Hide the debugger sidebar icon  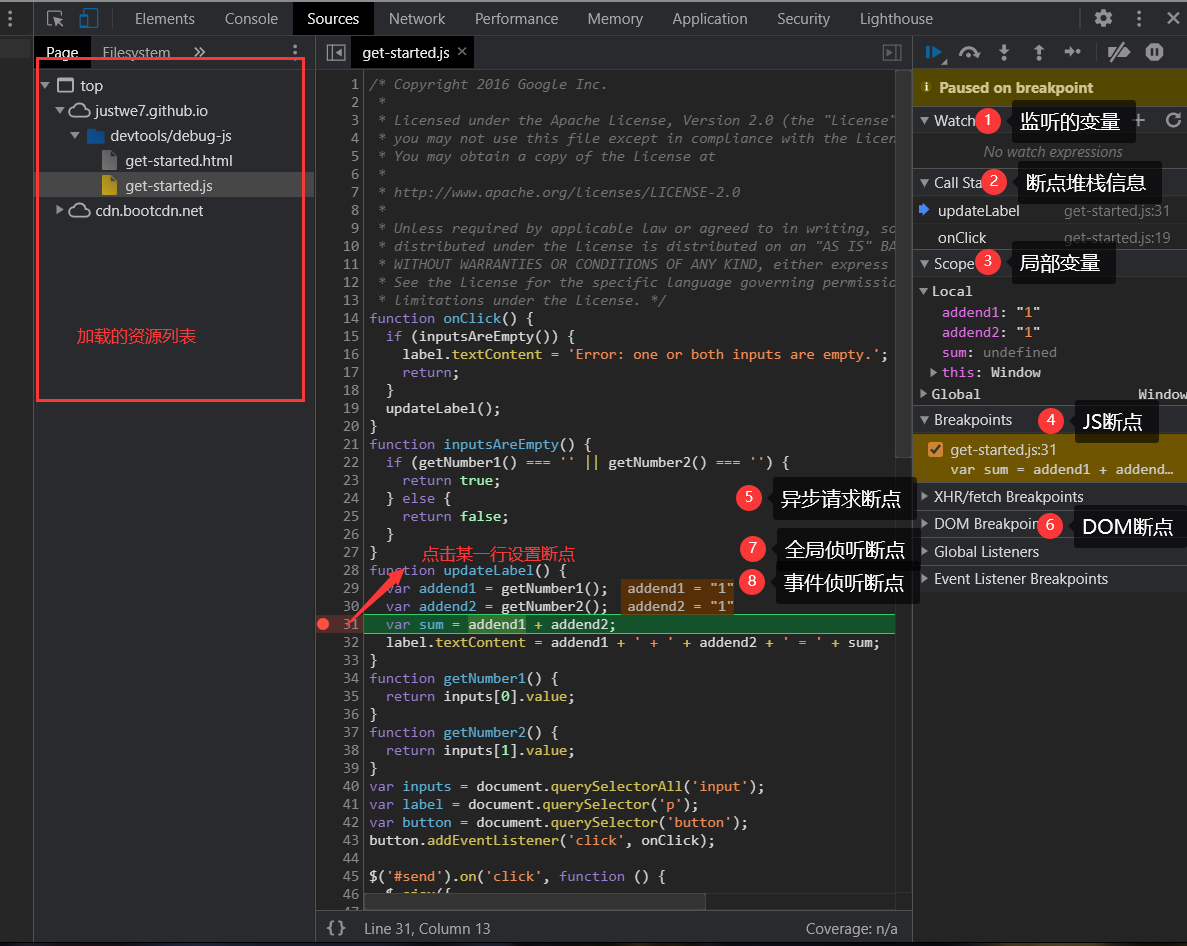[893, 52]
